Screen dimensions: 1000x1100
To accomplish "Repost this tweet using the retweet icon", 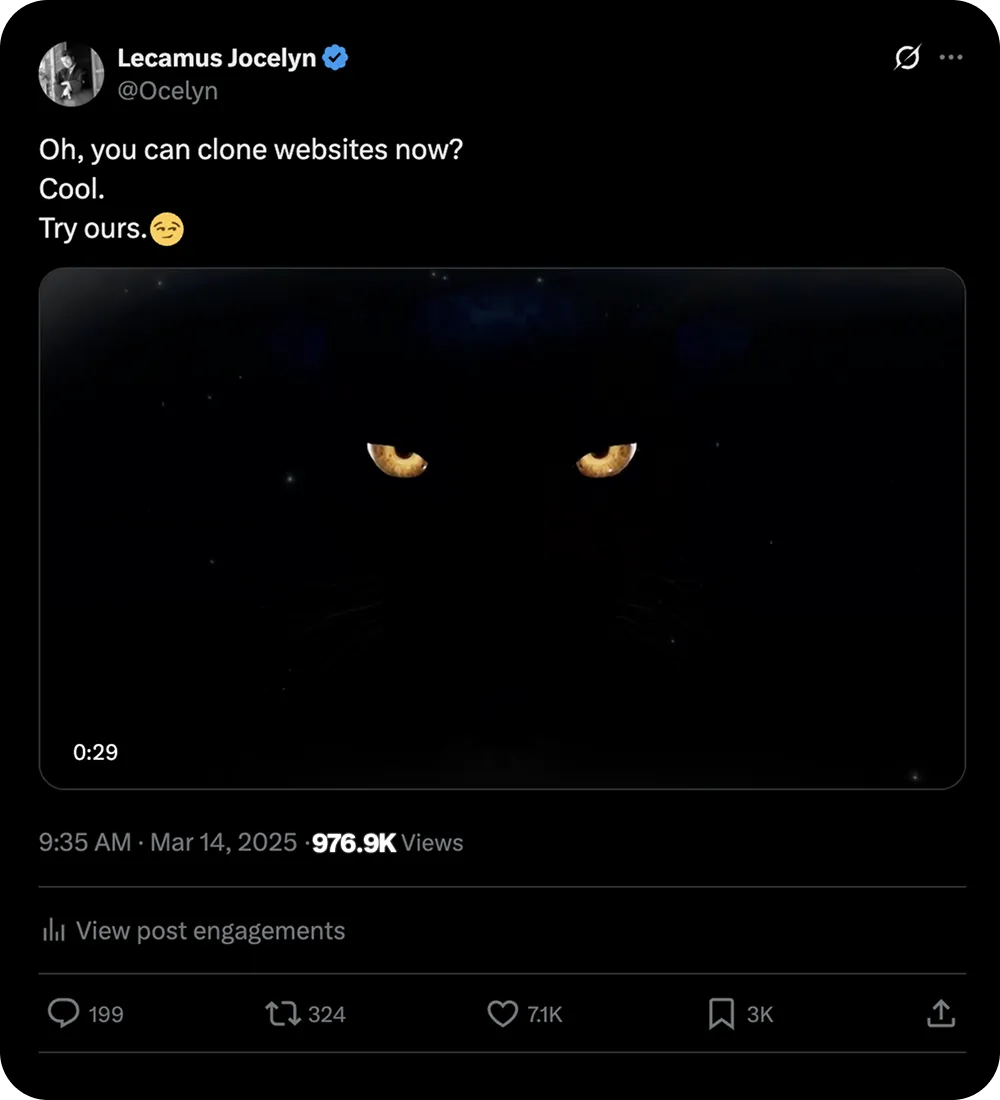I will click(x=281, y=1014).
